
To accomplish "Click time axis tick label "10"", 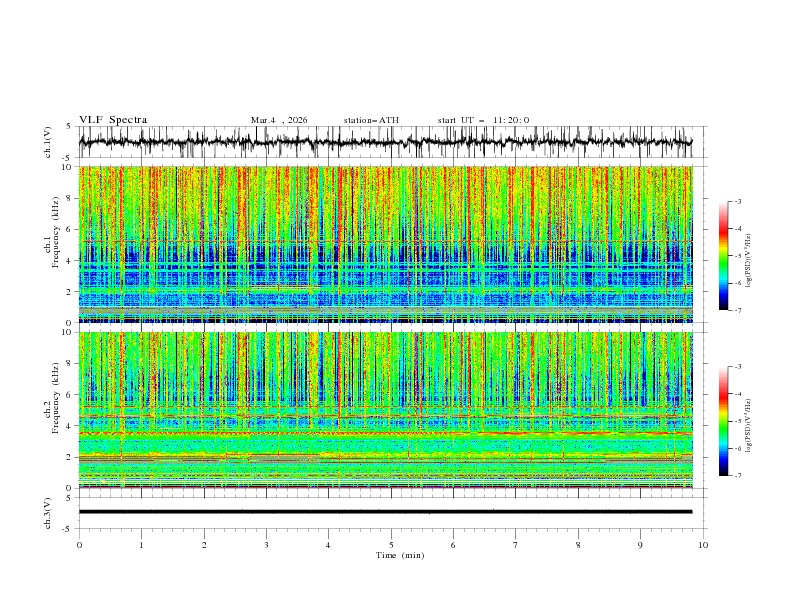I will pyautogui.click(x=703, y=545).
